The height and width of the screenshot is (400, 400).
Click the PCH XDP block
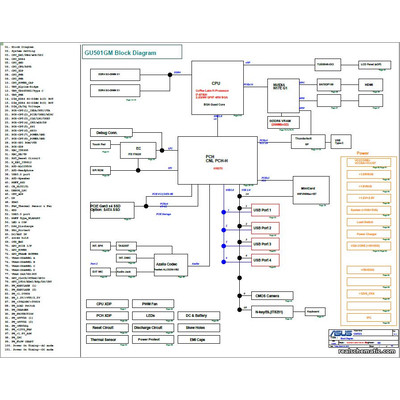click(x=107, y=316)
